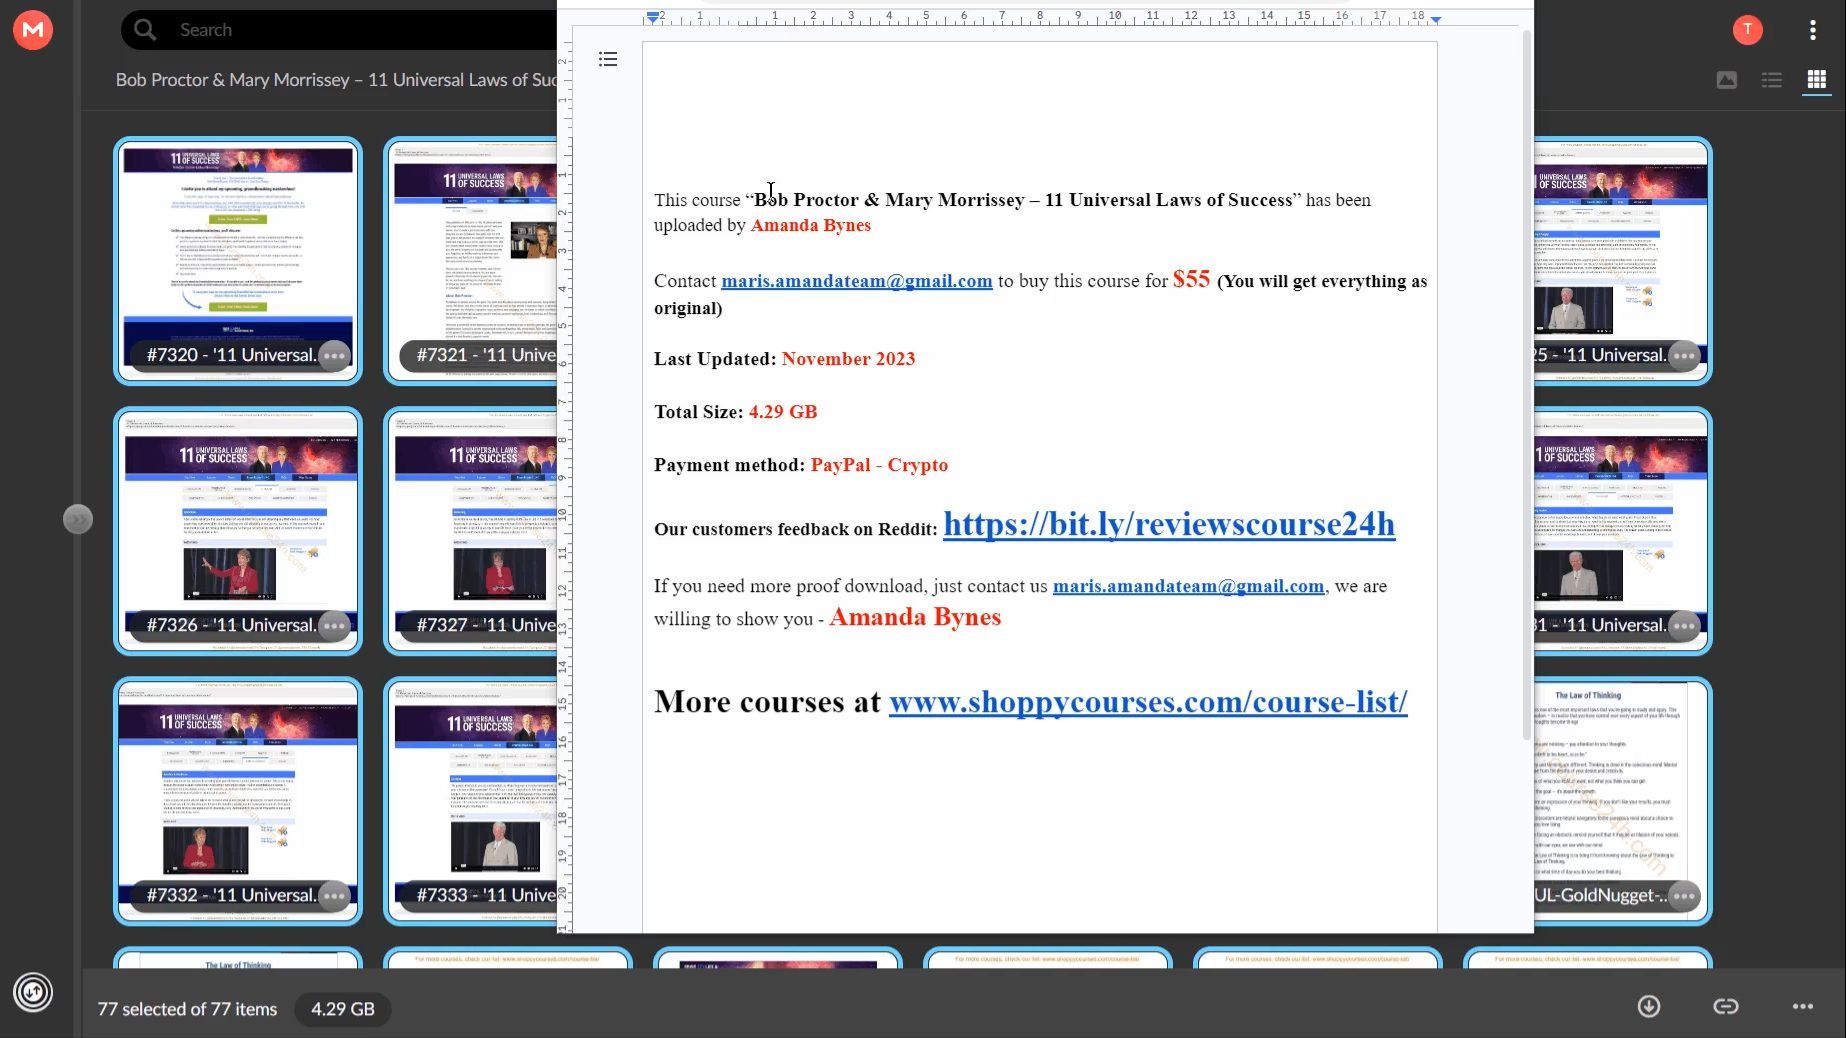Open options for UL-GoldNugget file
This screenshot has width=1846, height=1038.
(1684, 895)
